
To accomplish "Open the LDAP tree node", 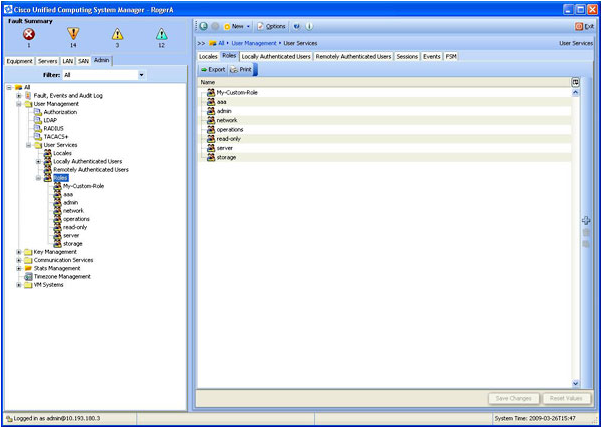I will click(x=45, y=120).
